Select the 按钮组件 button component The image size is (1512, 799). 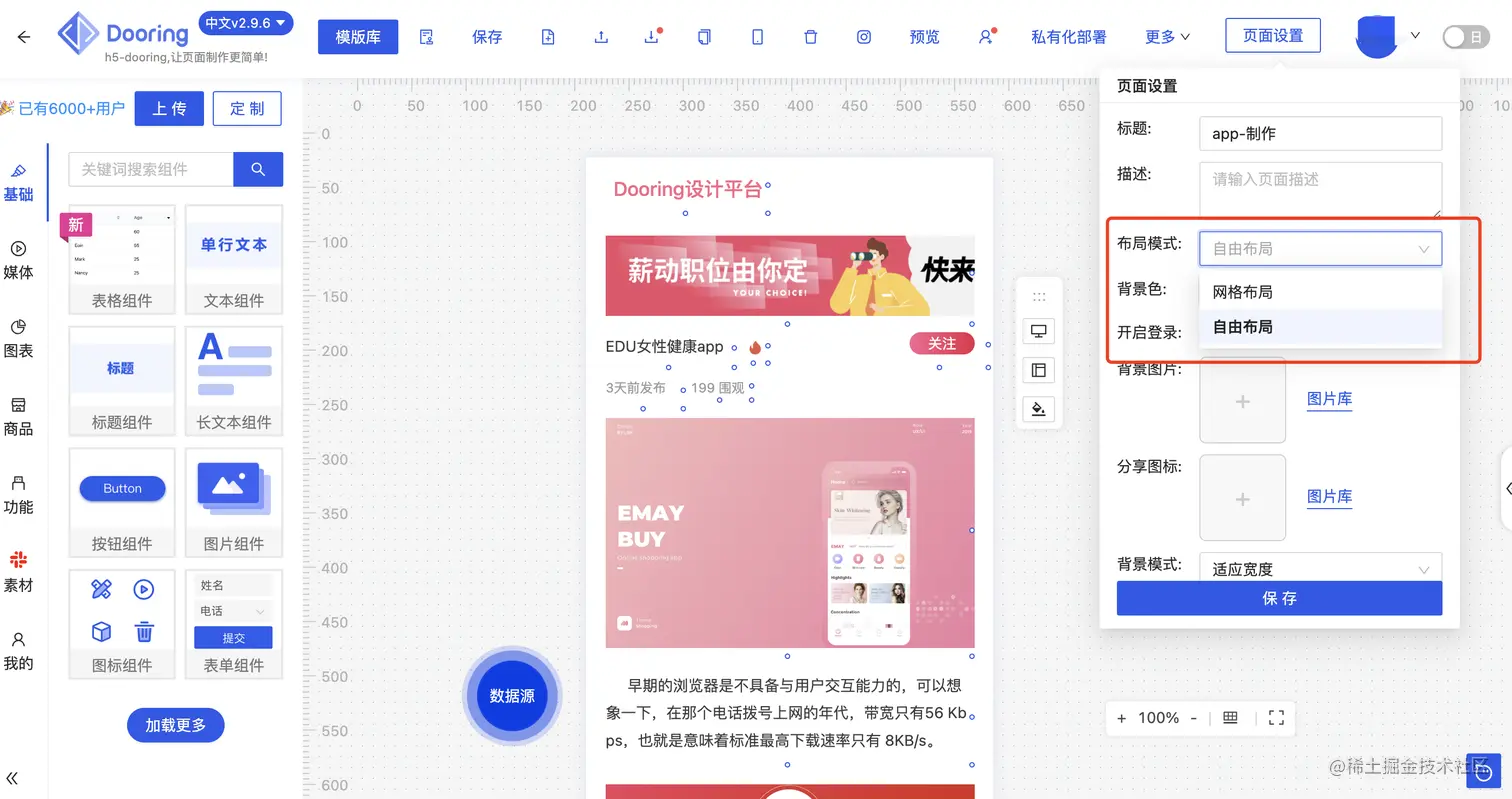coord(122,503)
